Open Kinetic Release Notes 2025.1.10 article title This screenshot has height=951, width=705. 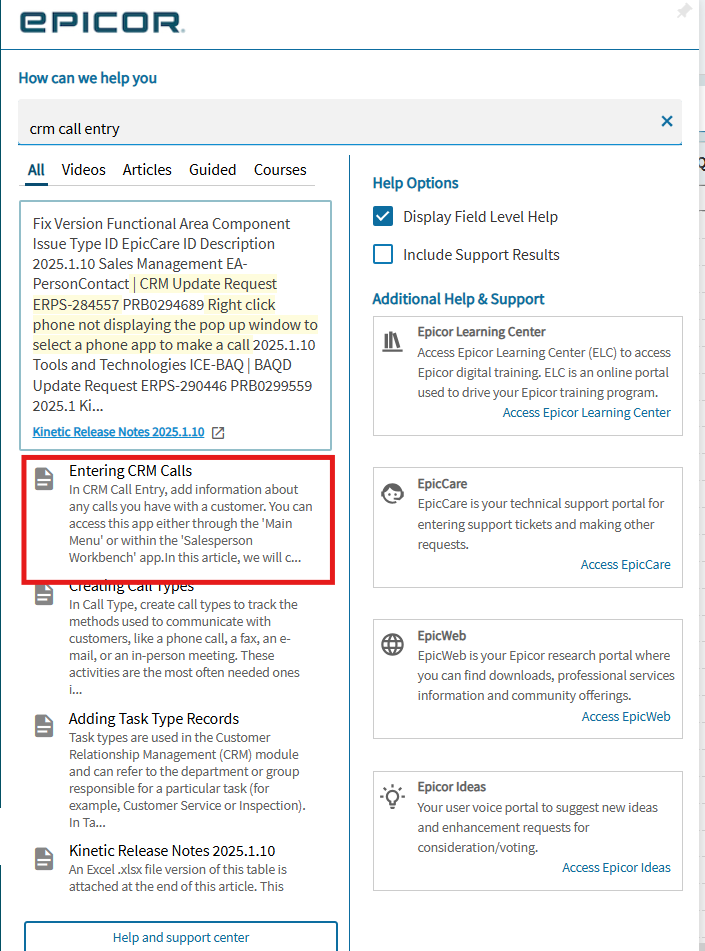pos(172,851)
